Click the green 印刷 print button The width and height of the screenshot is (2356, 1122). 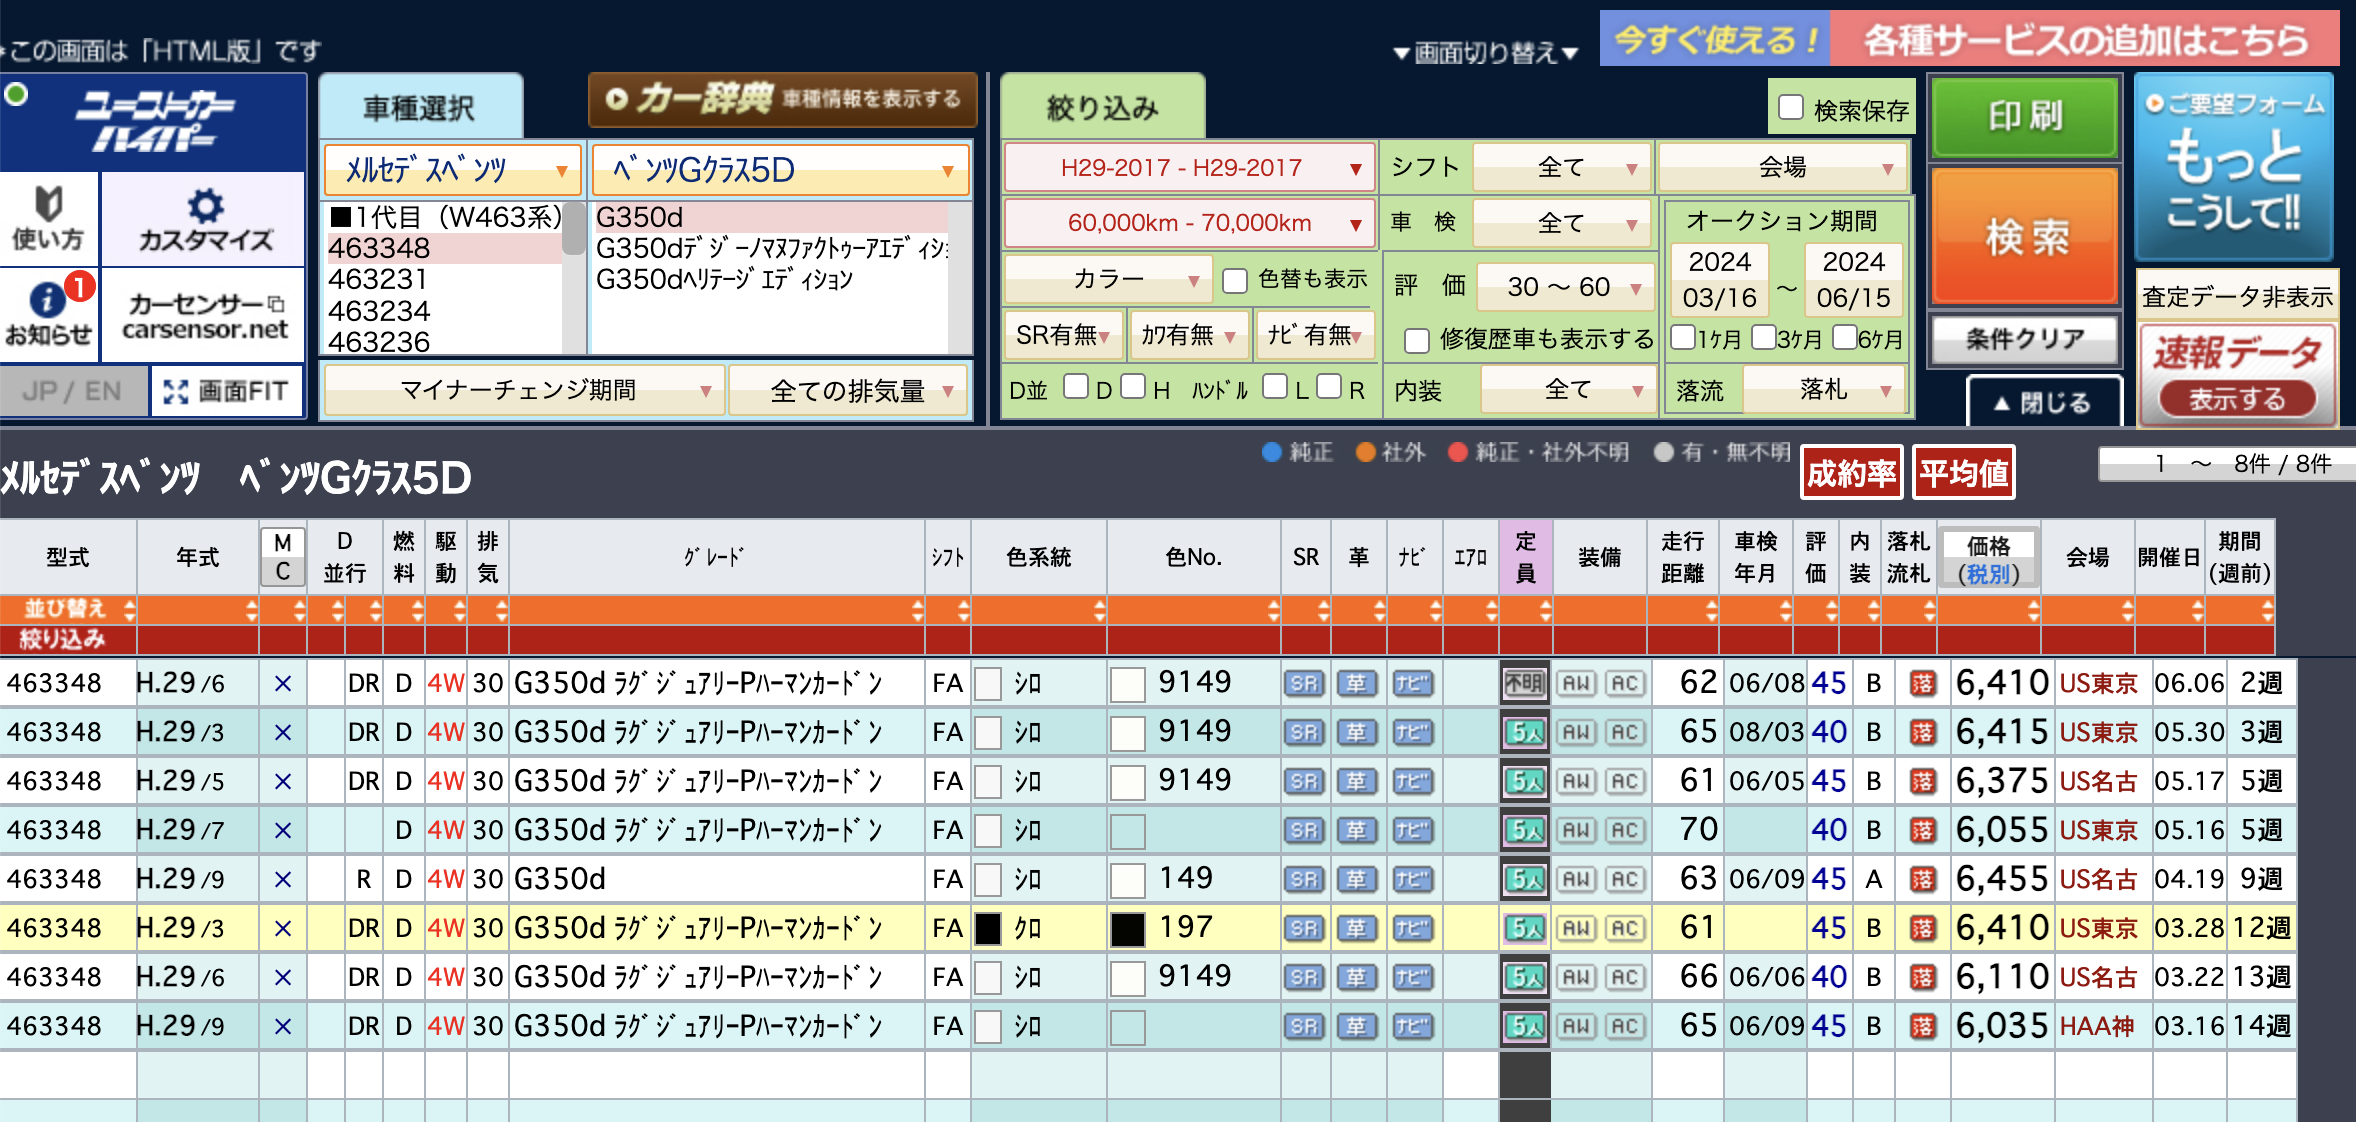point(2026,117)
